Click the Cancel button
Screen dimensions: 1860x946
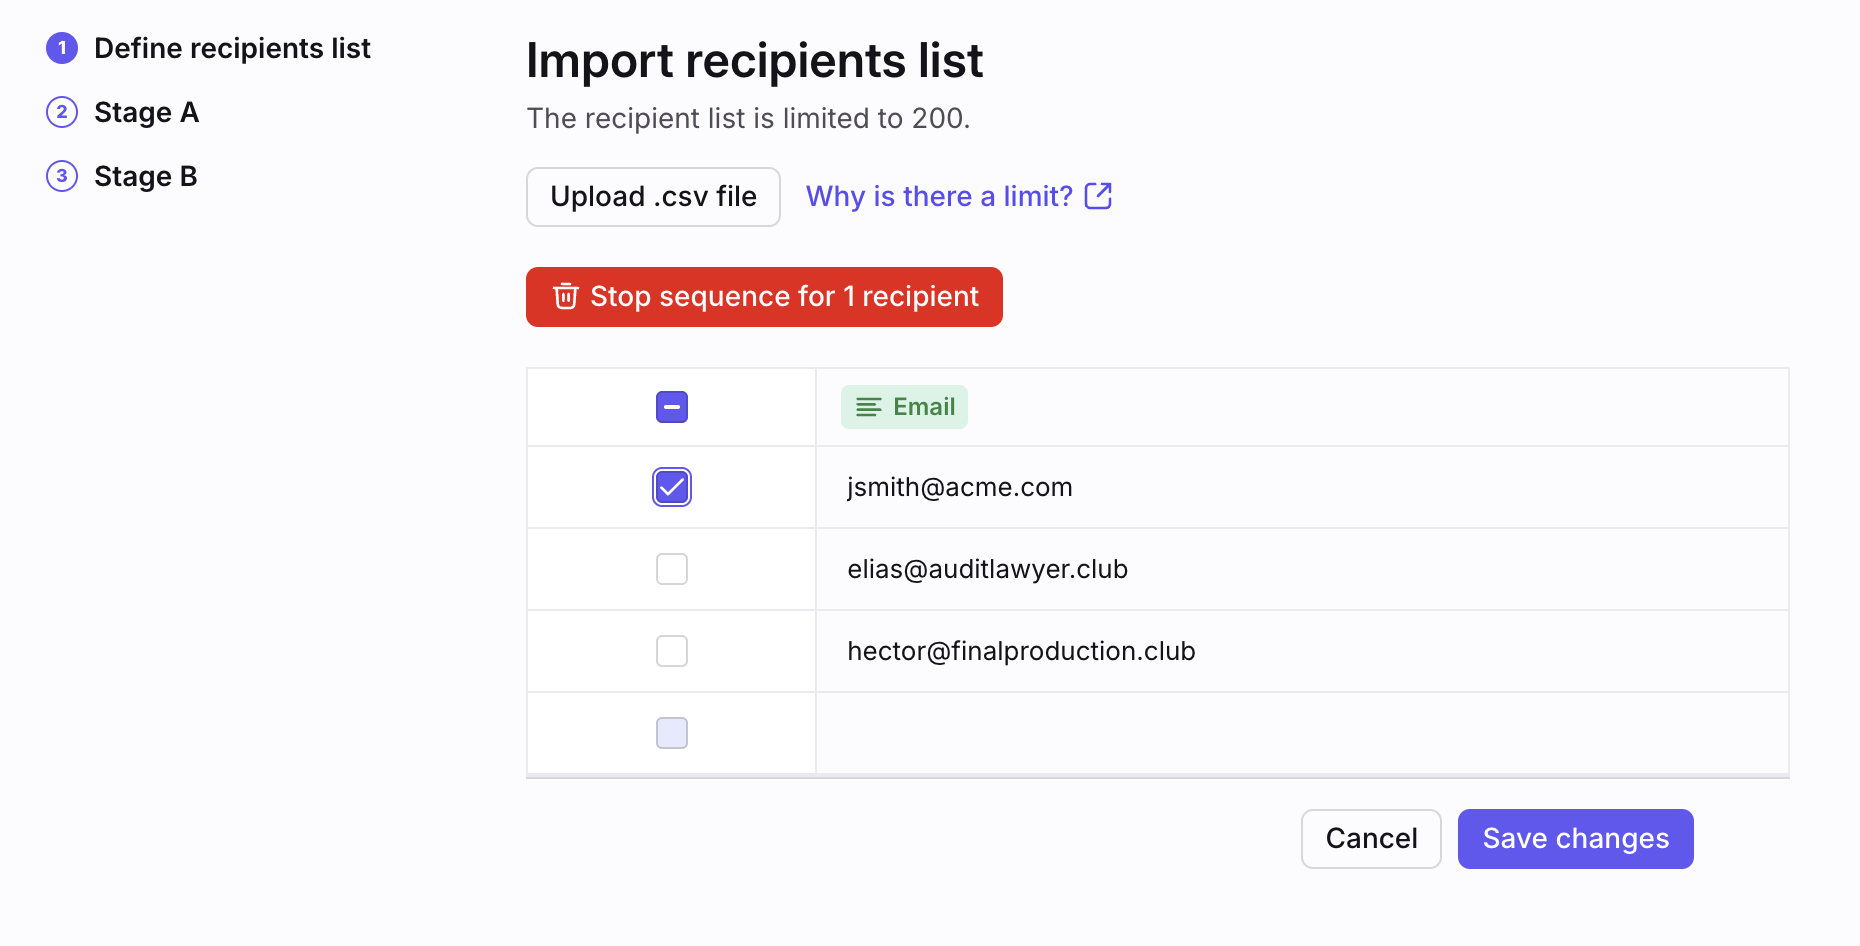point(1371,839)
